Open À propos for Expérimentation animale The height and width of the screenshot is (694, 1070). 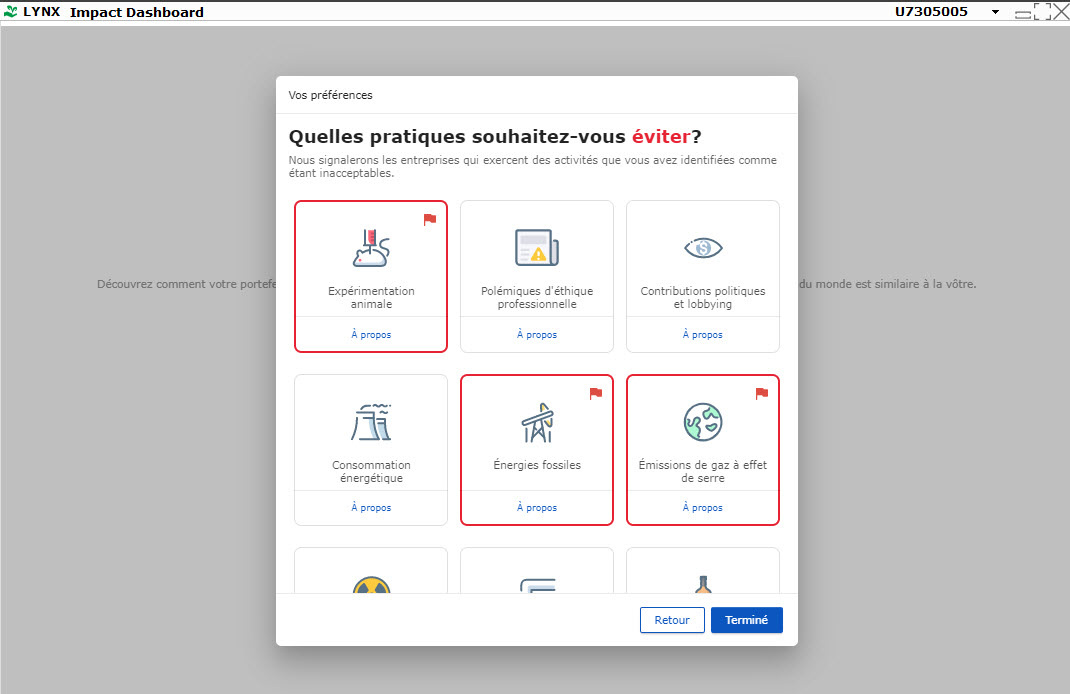coord(371,334)
